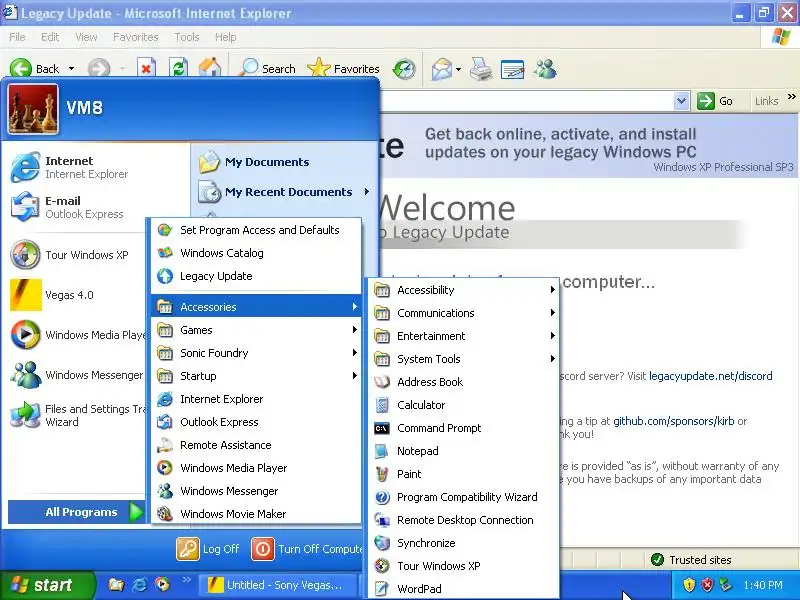
Task: Expand the Sonic Foundry submenu
Action: [x=256, y=353]
